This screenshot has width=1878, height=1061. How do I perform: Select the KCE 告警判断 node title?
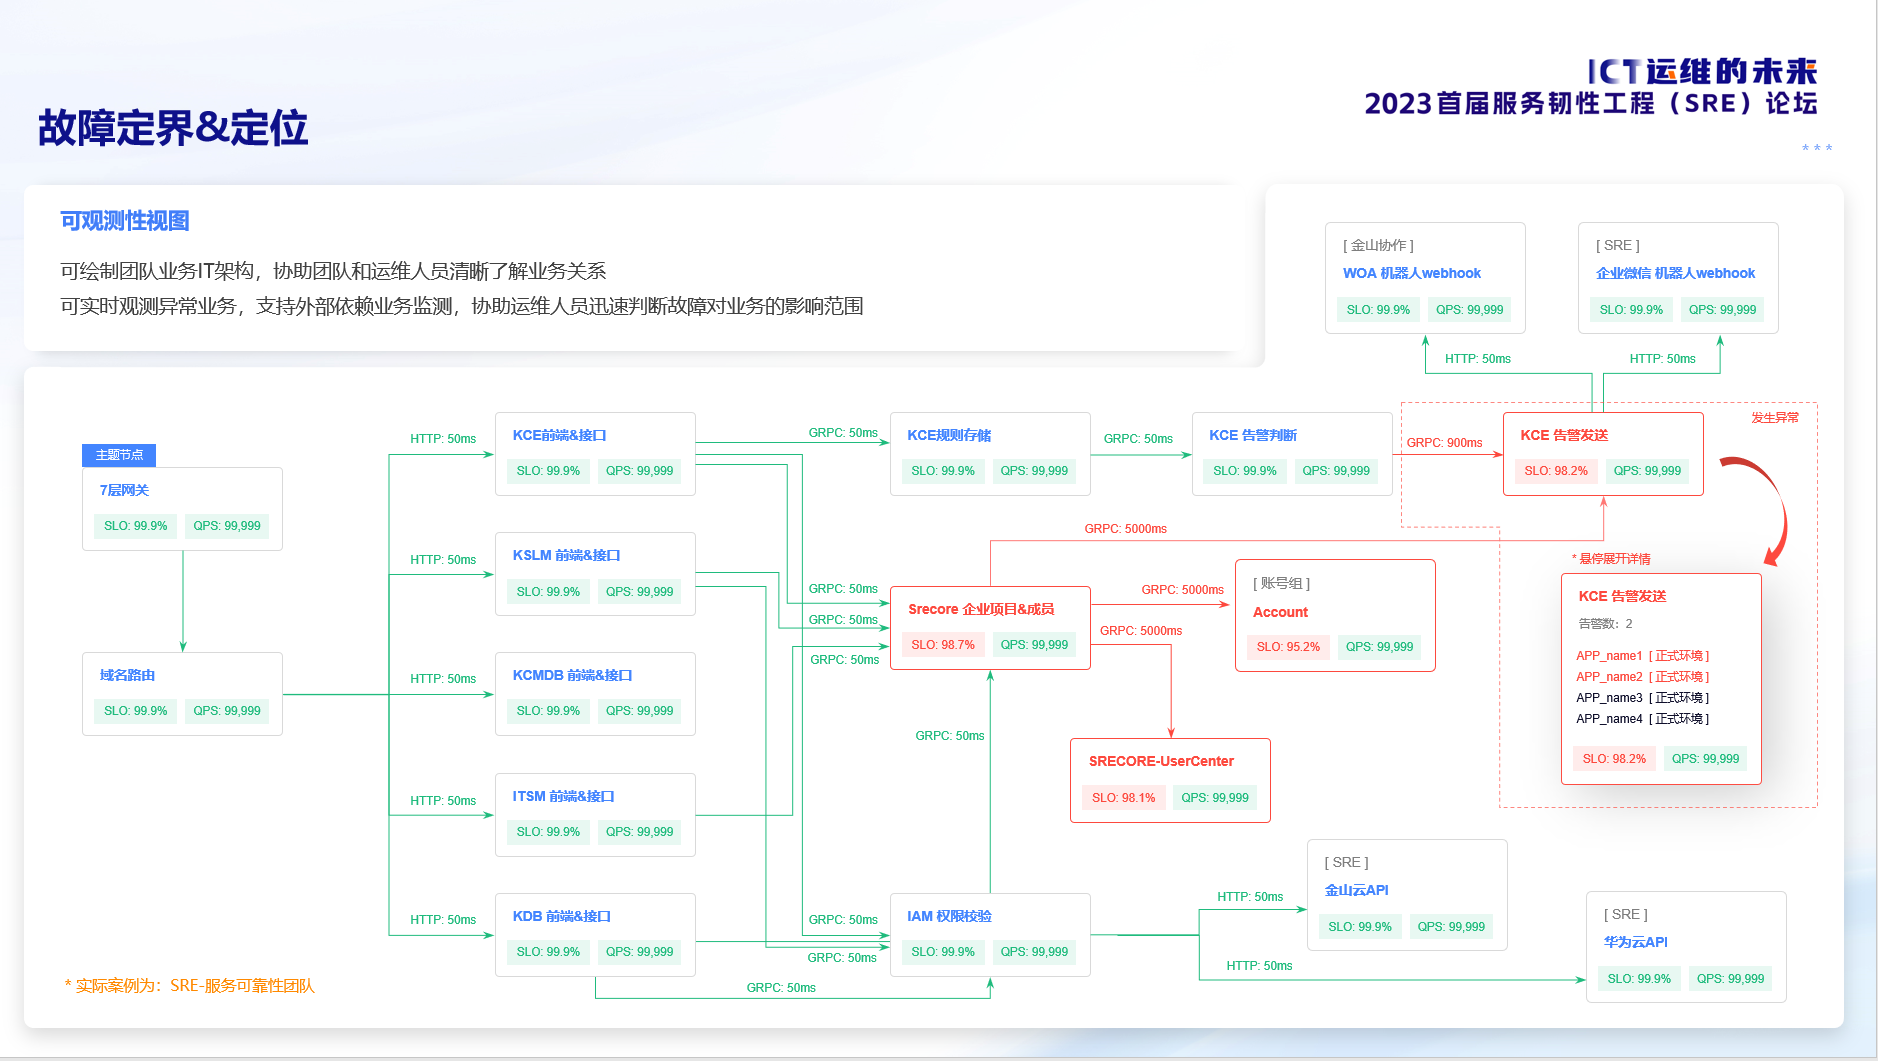pos(1253,435)
